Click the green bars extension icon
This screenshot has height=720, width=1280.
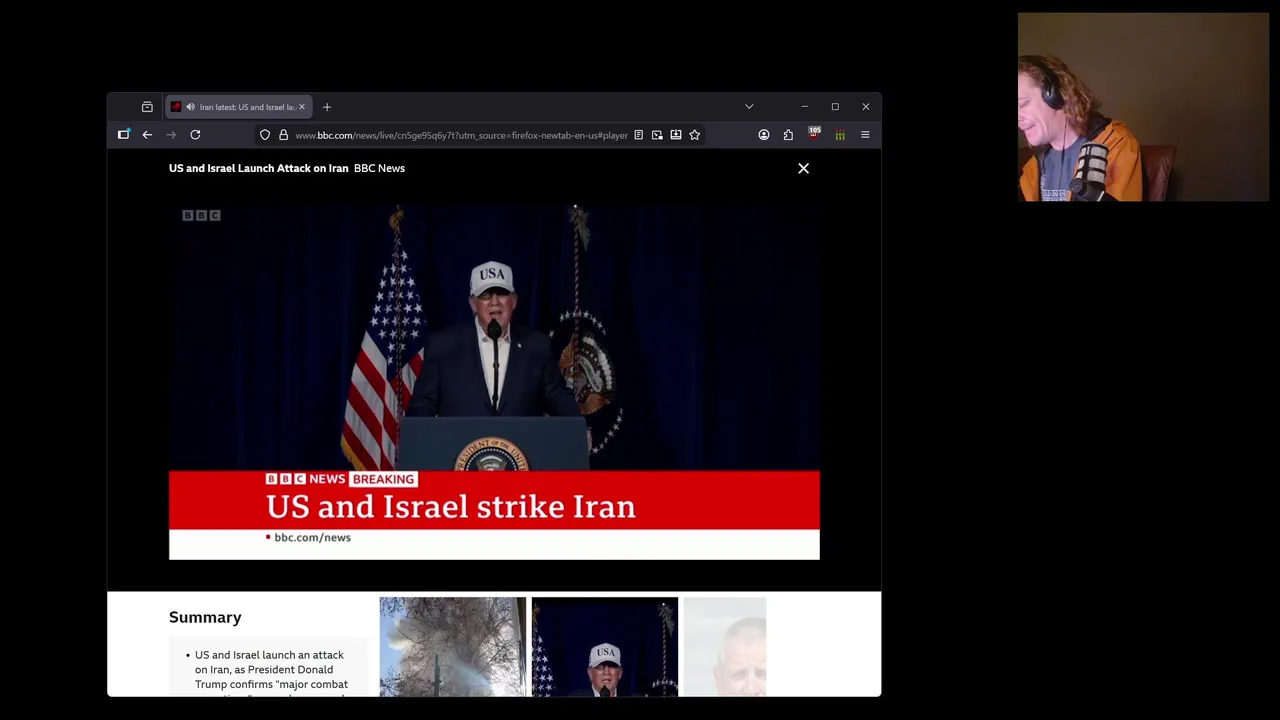tap(840, 135)
